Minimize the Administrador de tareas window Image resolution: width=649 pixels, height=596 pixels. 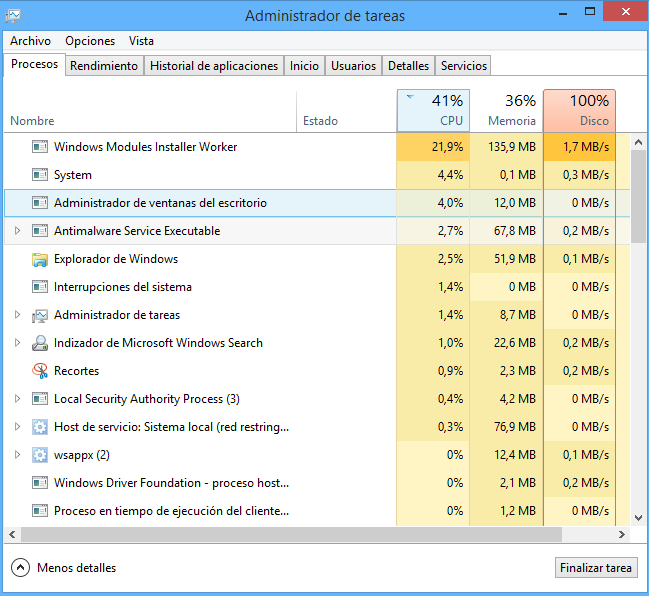coord(562,13)
